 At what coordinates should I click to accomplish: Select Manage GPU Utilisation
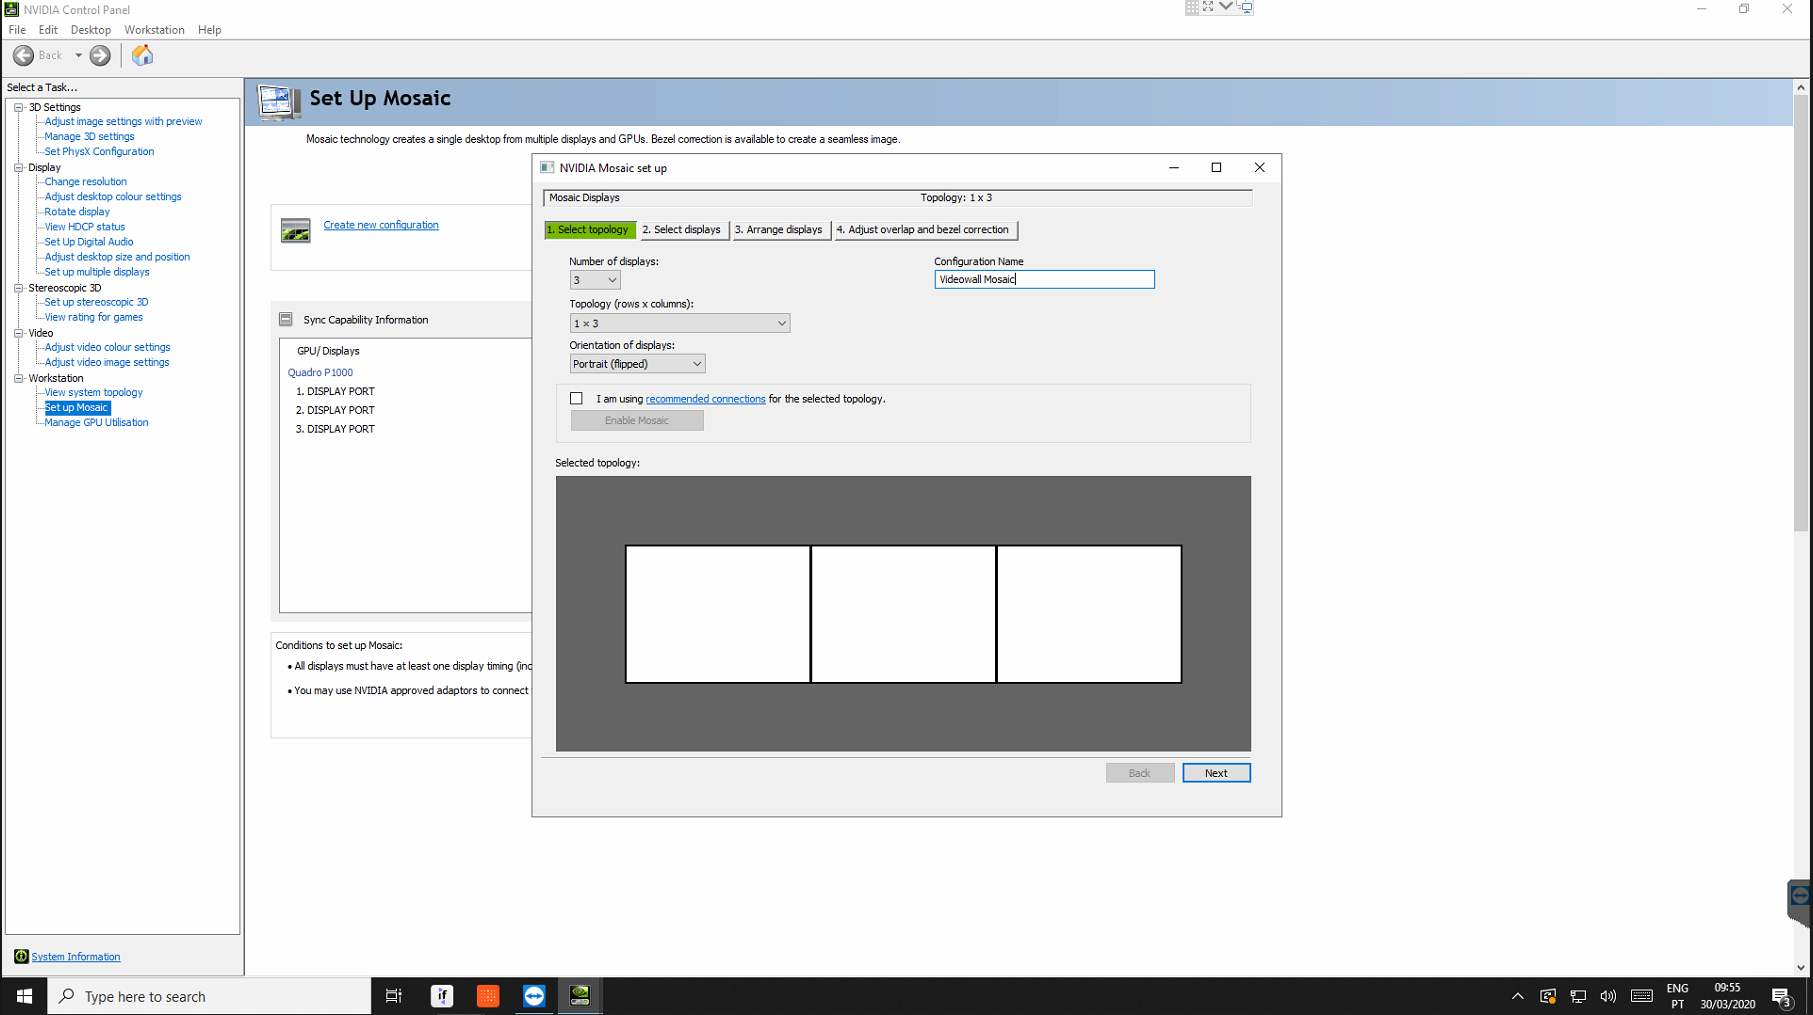(96, 422)
